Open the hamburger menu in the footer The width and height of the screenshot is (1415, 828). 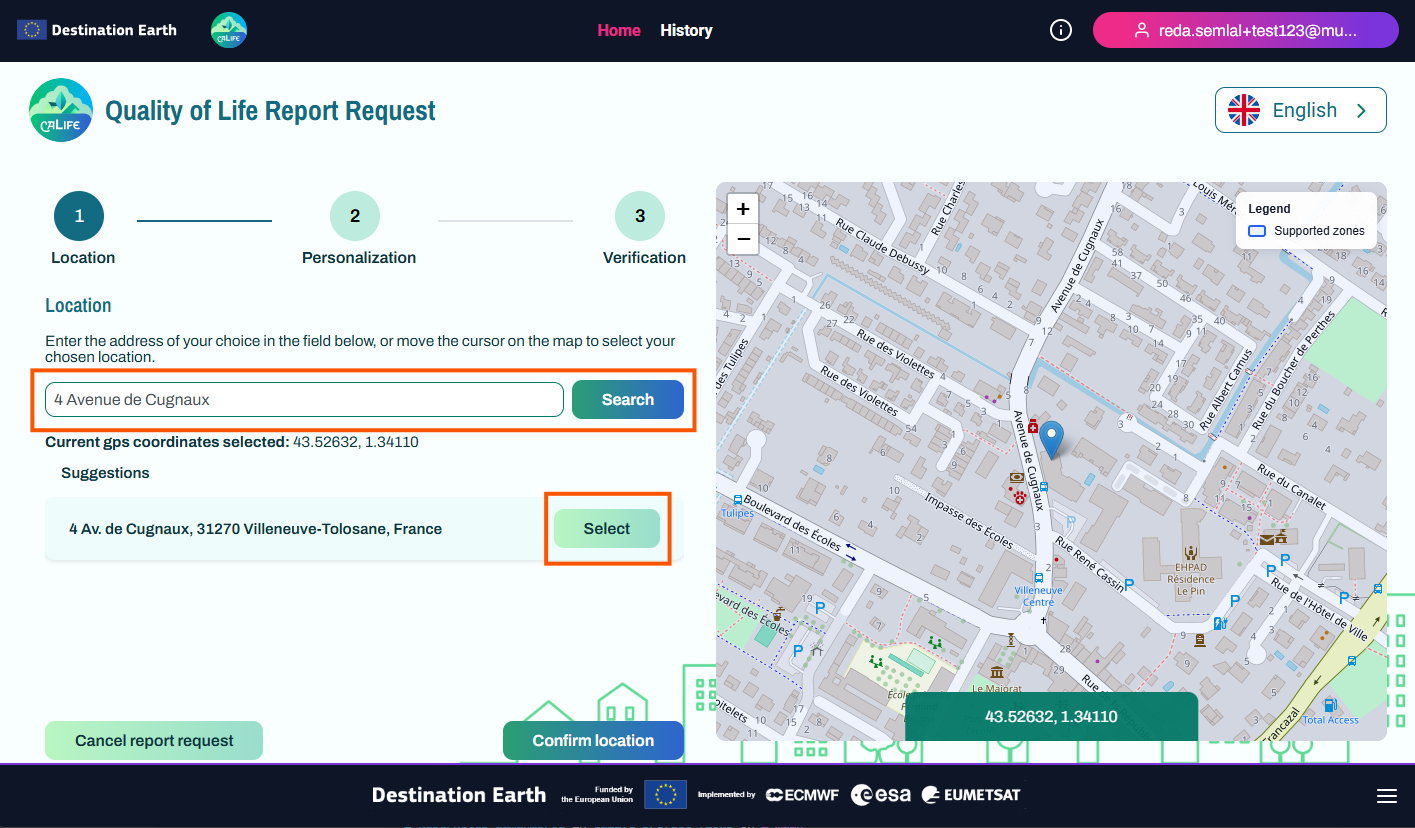tap(1387, 795)
